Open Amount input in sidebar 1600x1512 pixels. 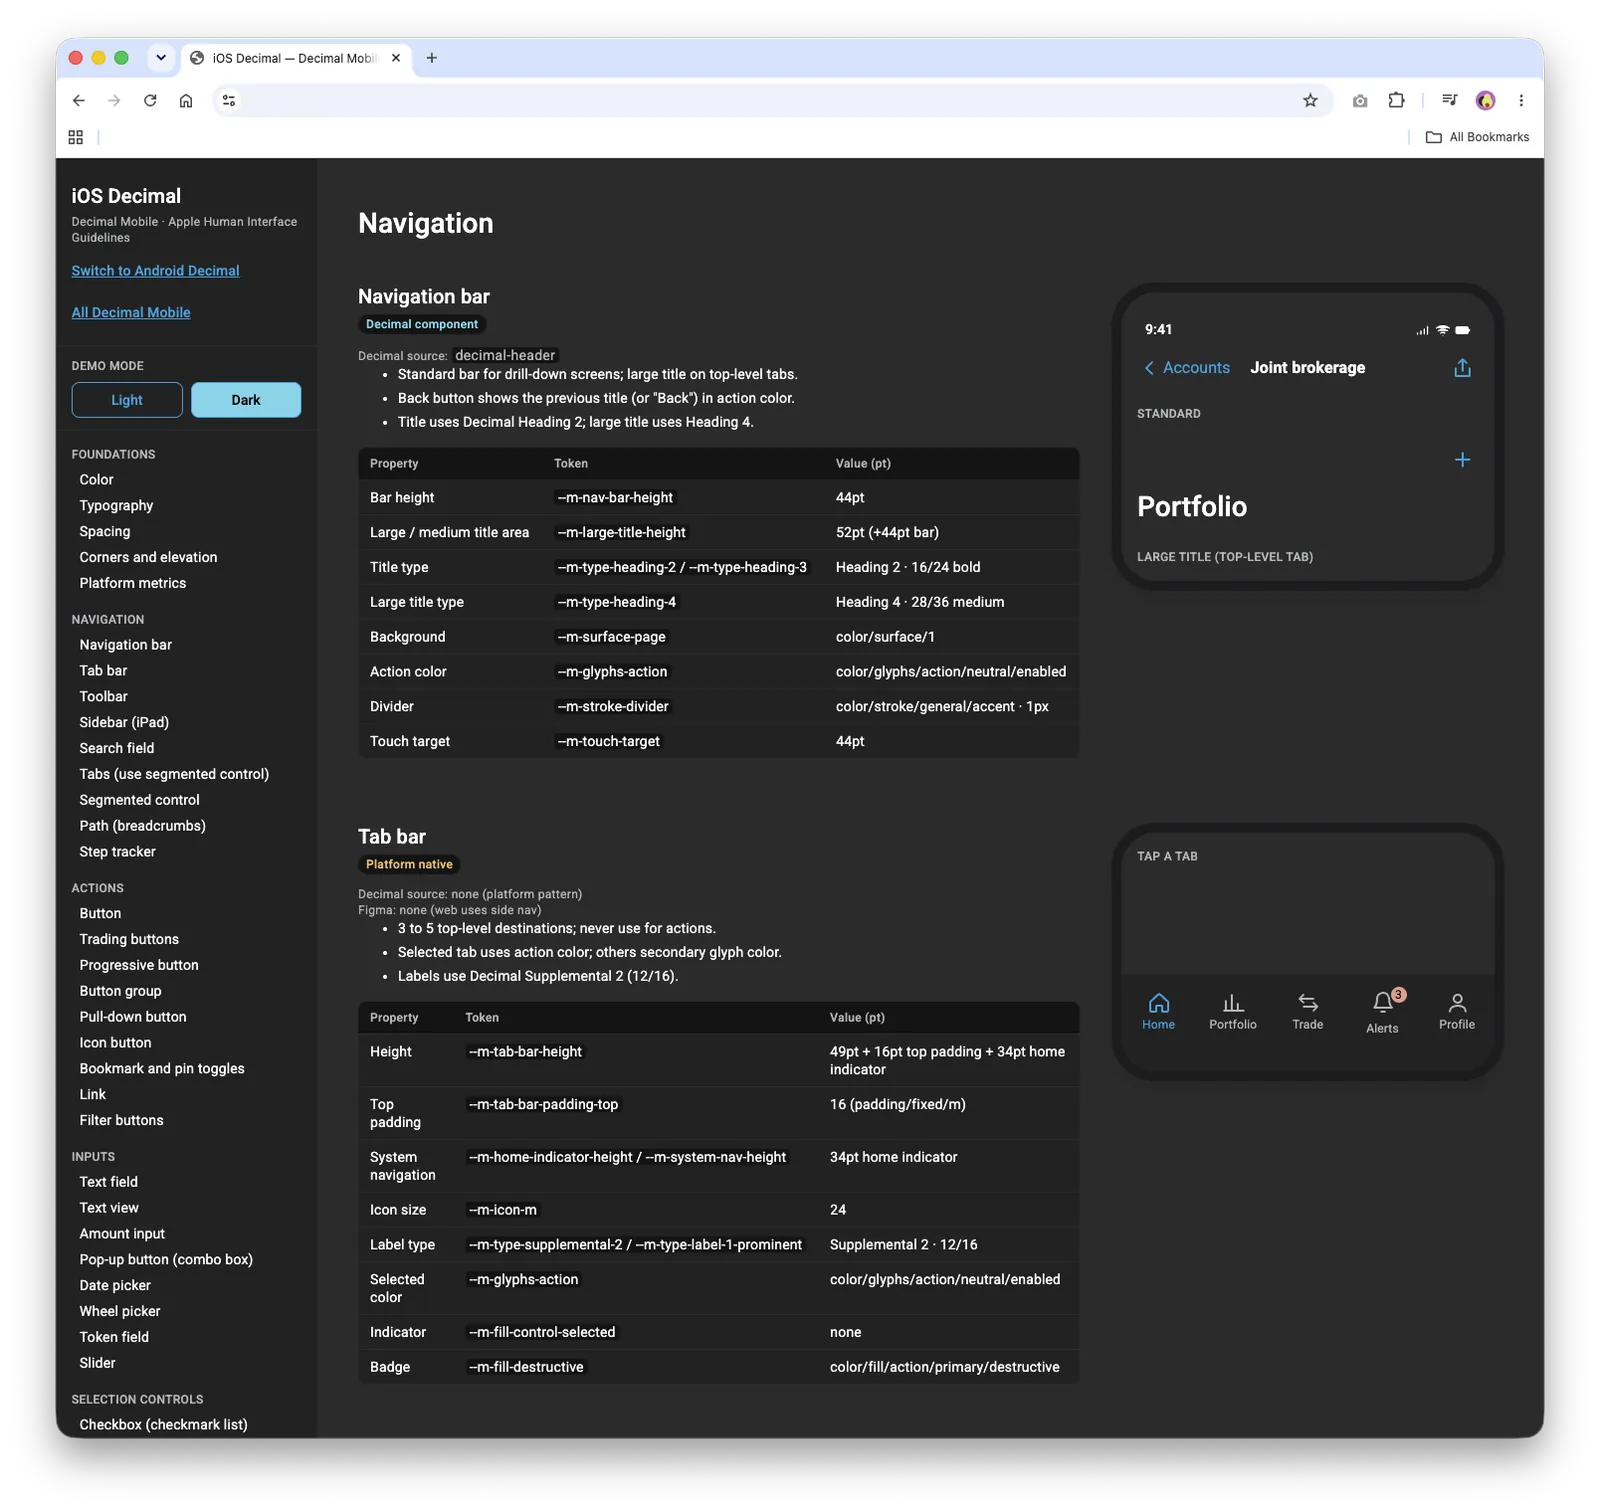coord(122,1235)
